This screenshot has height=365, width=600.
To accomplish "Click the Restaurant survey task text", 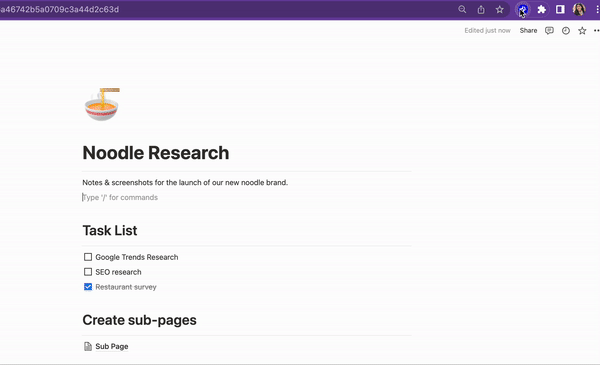I will tap(126, 287).
